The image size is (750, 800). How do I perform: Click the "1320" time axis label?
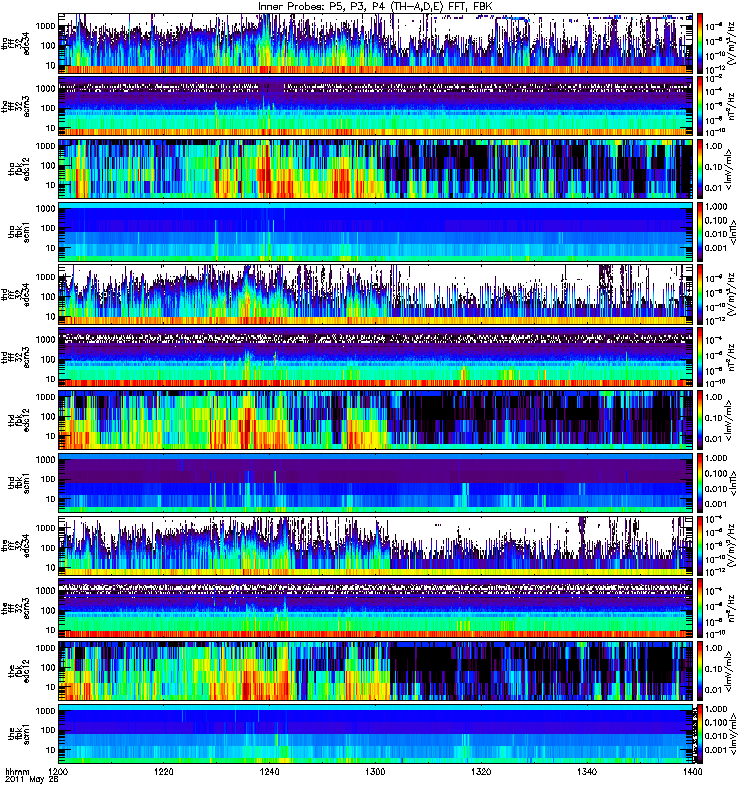(481, 771)
